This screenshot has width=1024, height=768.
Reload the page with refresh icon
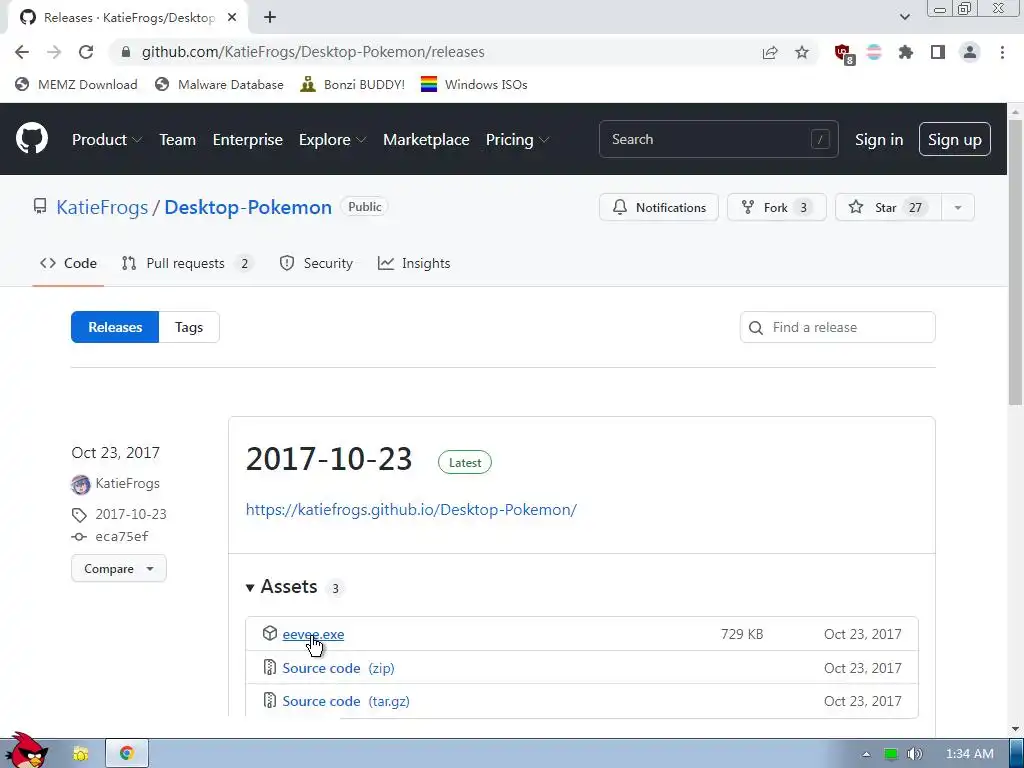(86, 52)
